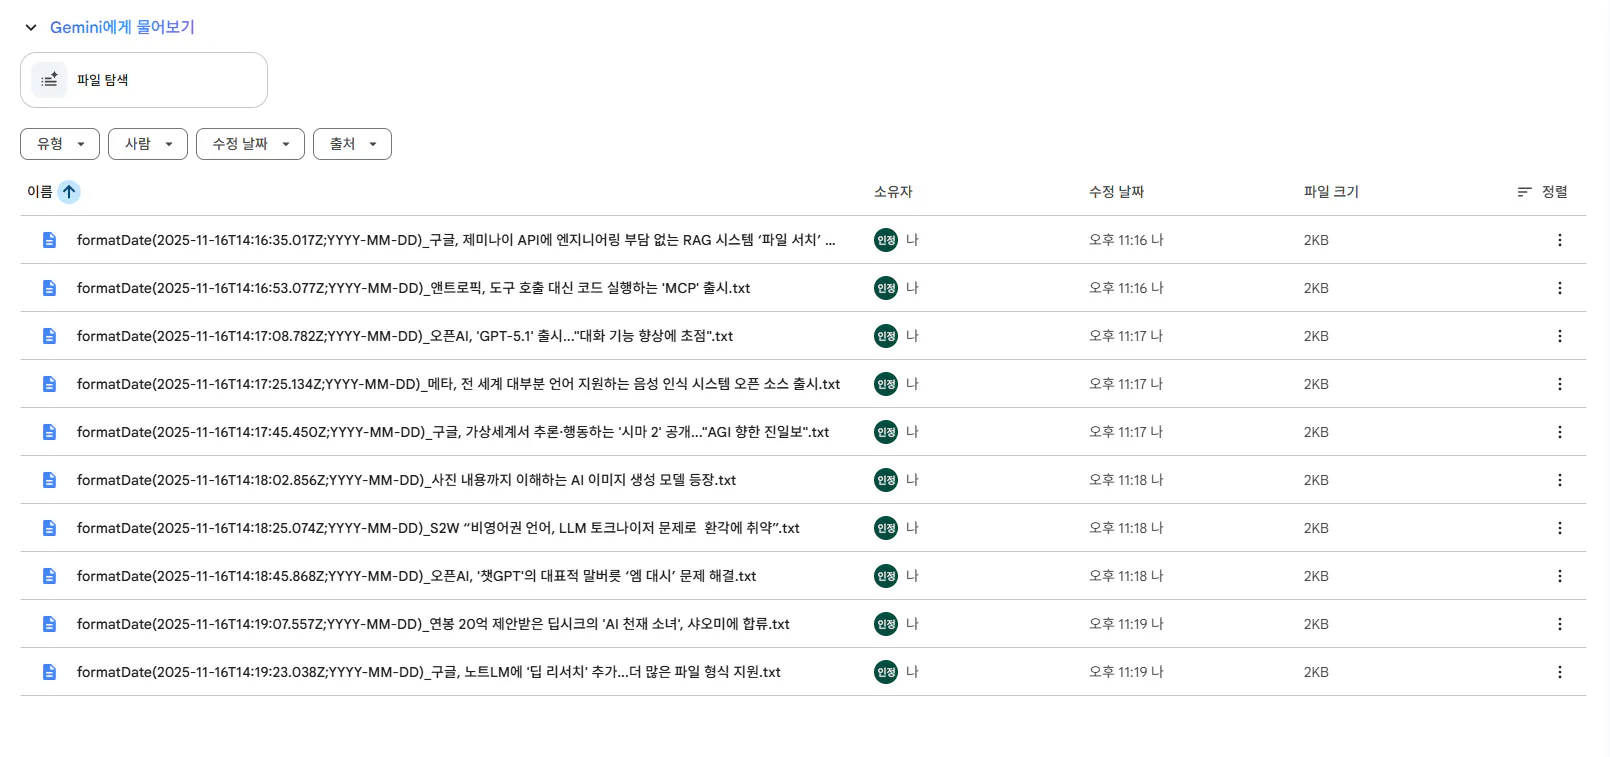The height and width of the screenshot is (757, 1610).
Task: Select the file S2W 비영어권 언어, LLM 토크나이저 문제.txt
Action: coord(438,528)
